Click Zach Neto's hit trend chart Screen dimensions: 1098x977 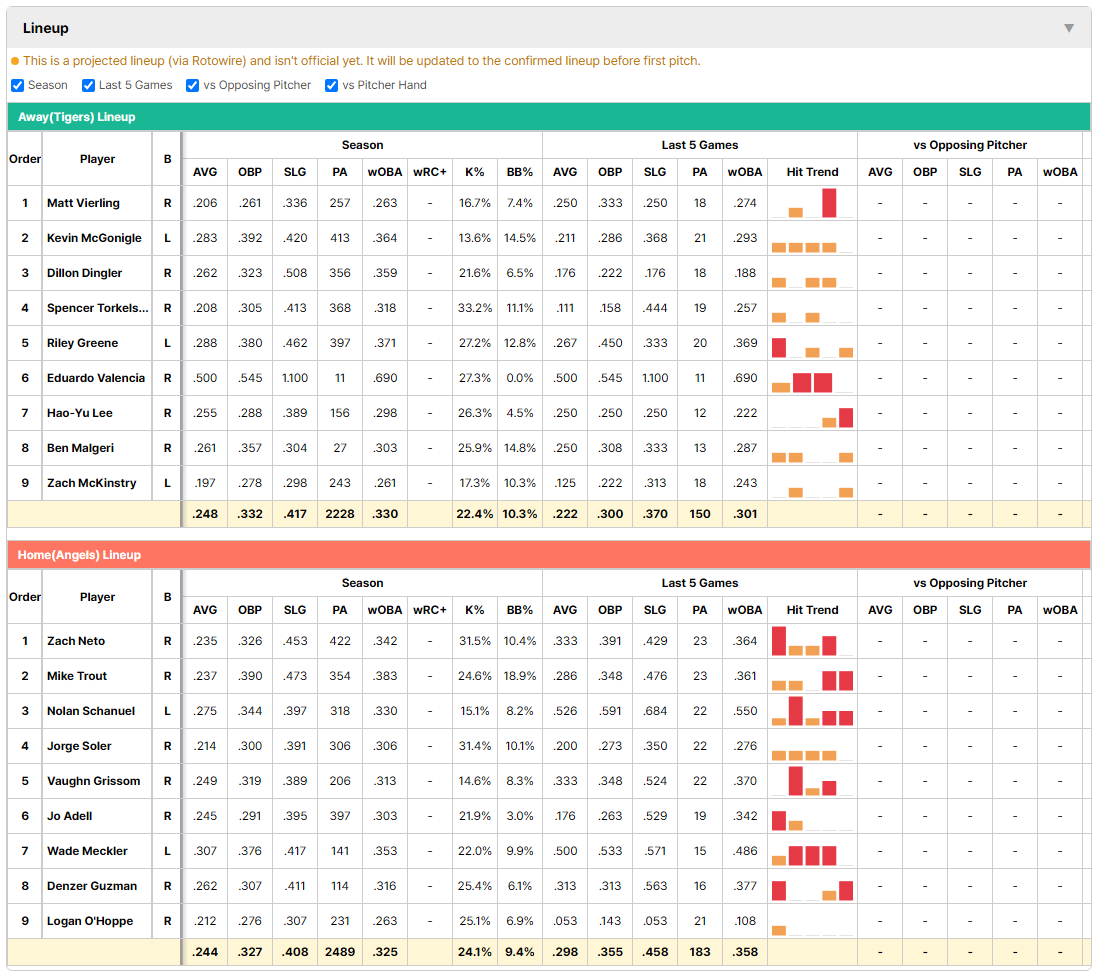tap(812, 641)
